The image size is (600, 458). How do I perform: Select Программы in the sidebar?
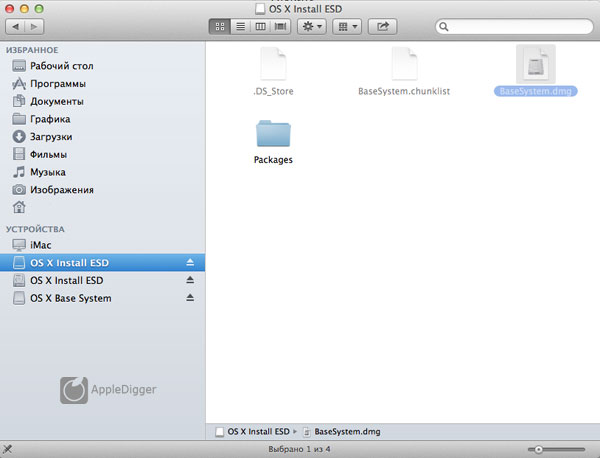(x=57, y=83)
